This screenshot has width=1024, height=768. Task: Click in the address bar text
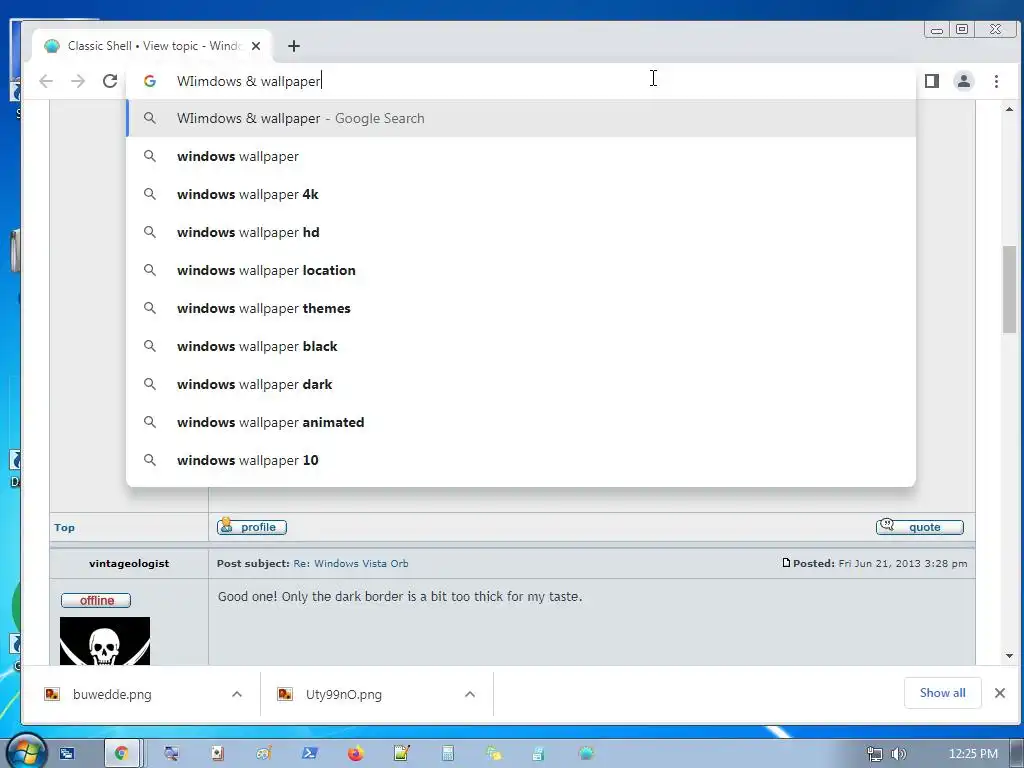point(248,81)
